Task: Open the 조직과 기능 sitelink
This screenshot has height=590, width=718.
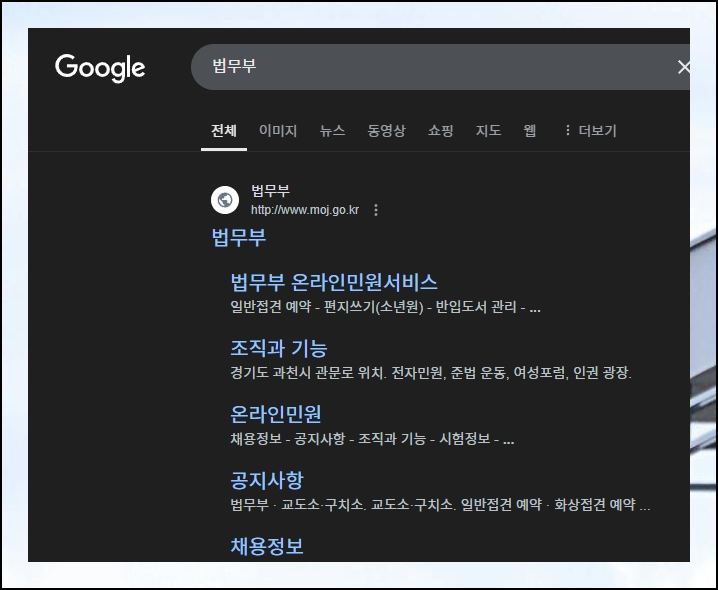Action: [x=278, y=348]
